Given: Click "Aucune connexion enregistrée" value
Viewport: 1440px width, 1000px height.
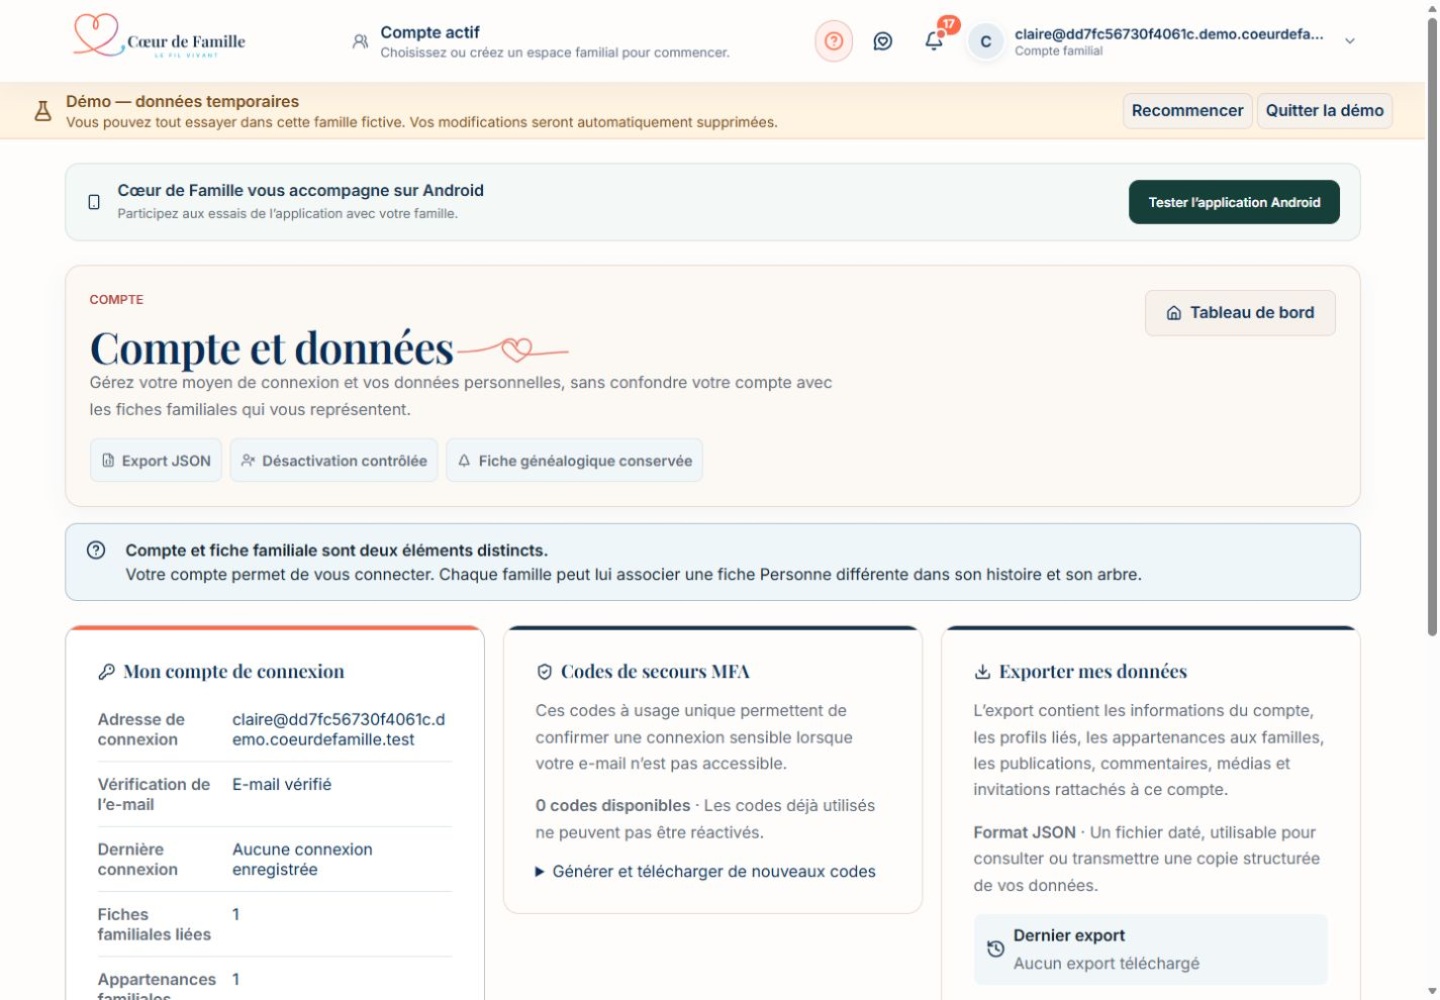Looking at the screenshot, I should 302,859.
